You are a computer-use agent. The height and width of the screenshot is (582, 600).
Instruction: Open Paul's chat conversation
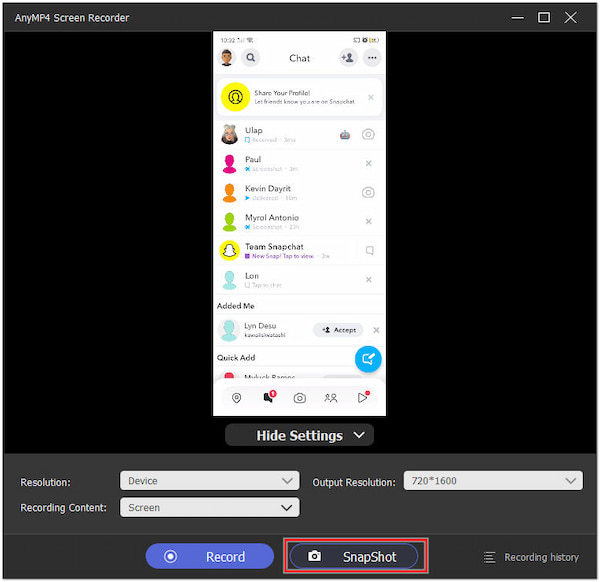(300, 164)
